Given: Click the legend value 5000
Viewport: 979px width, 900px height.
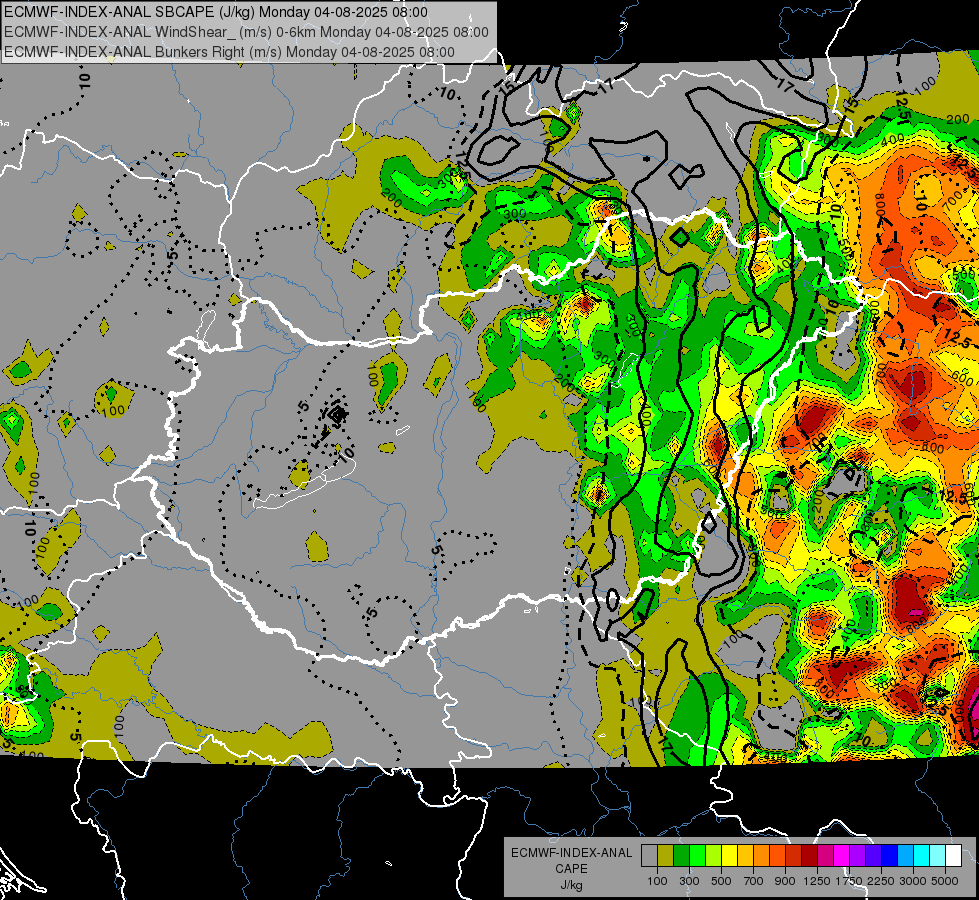Looking at the screenshot, I should click(945, 881).
